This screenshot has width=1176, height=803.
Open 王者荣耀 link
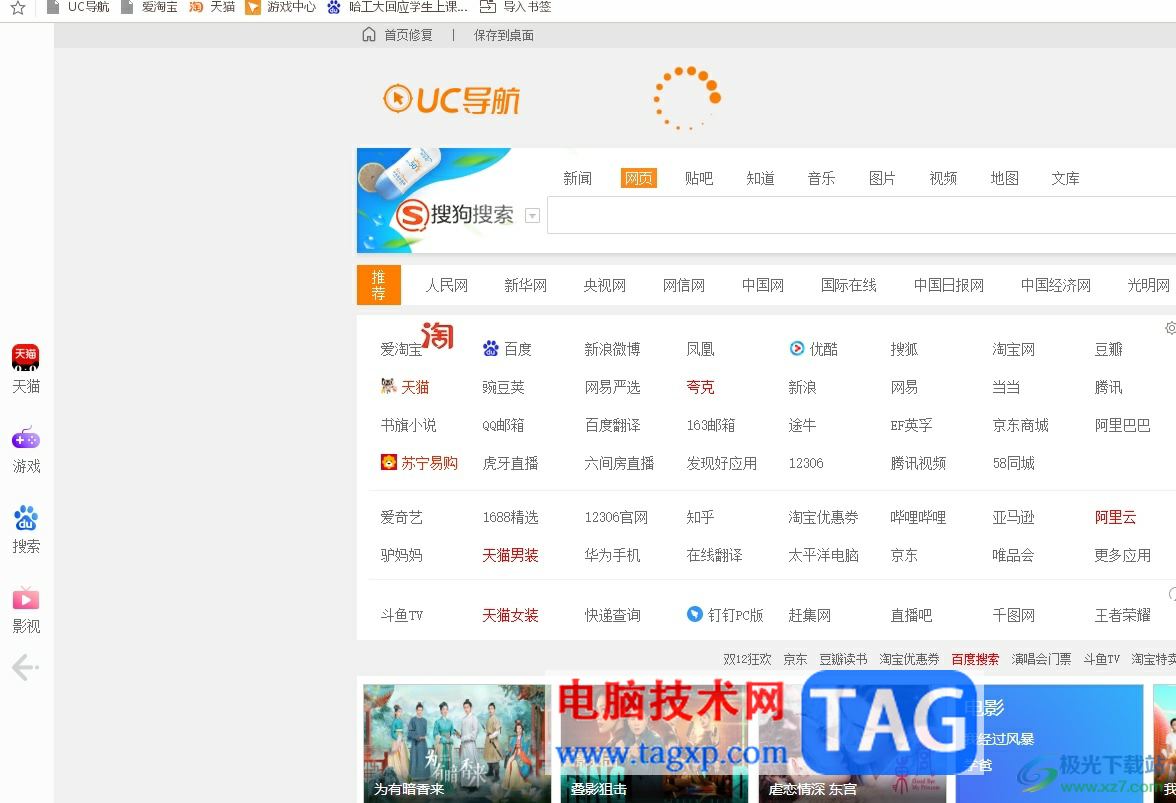1123,616
